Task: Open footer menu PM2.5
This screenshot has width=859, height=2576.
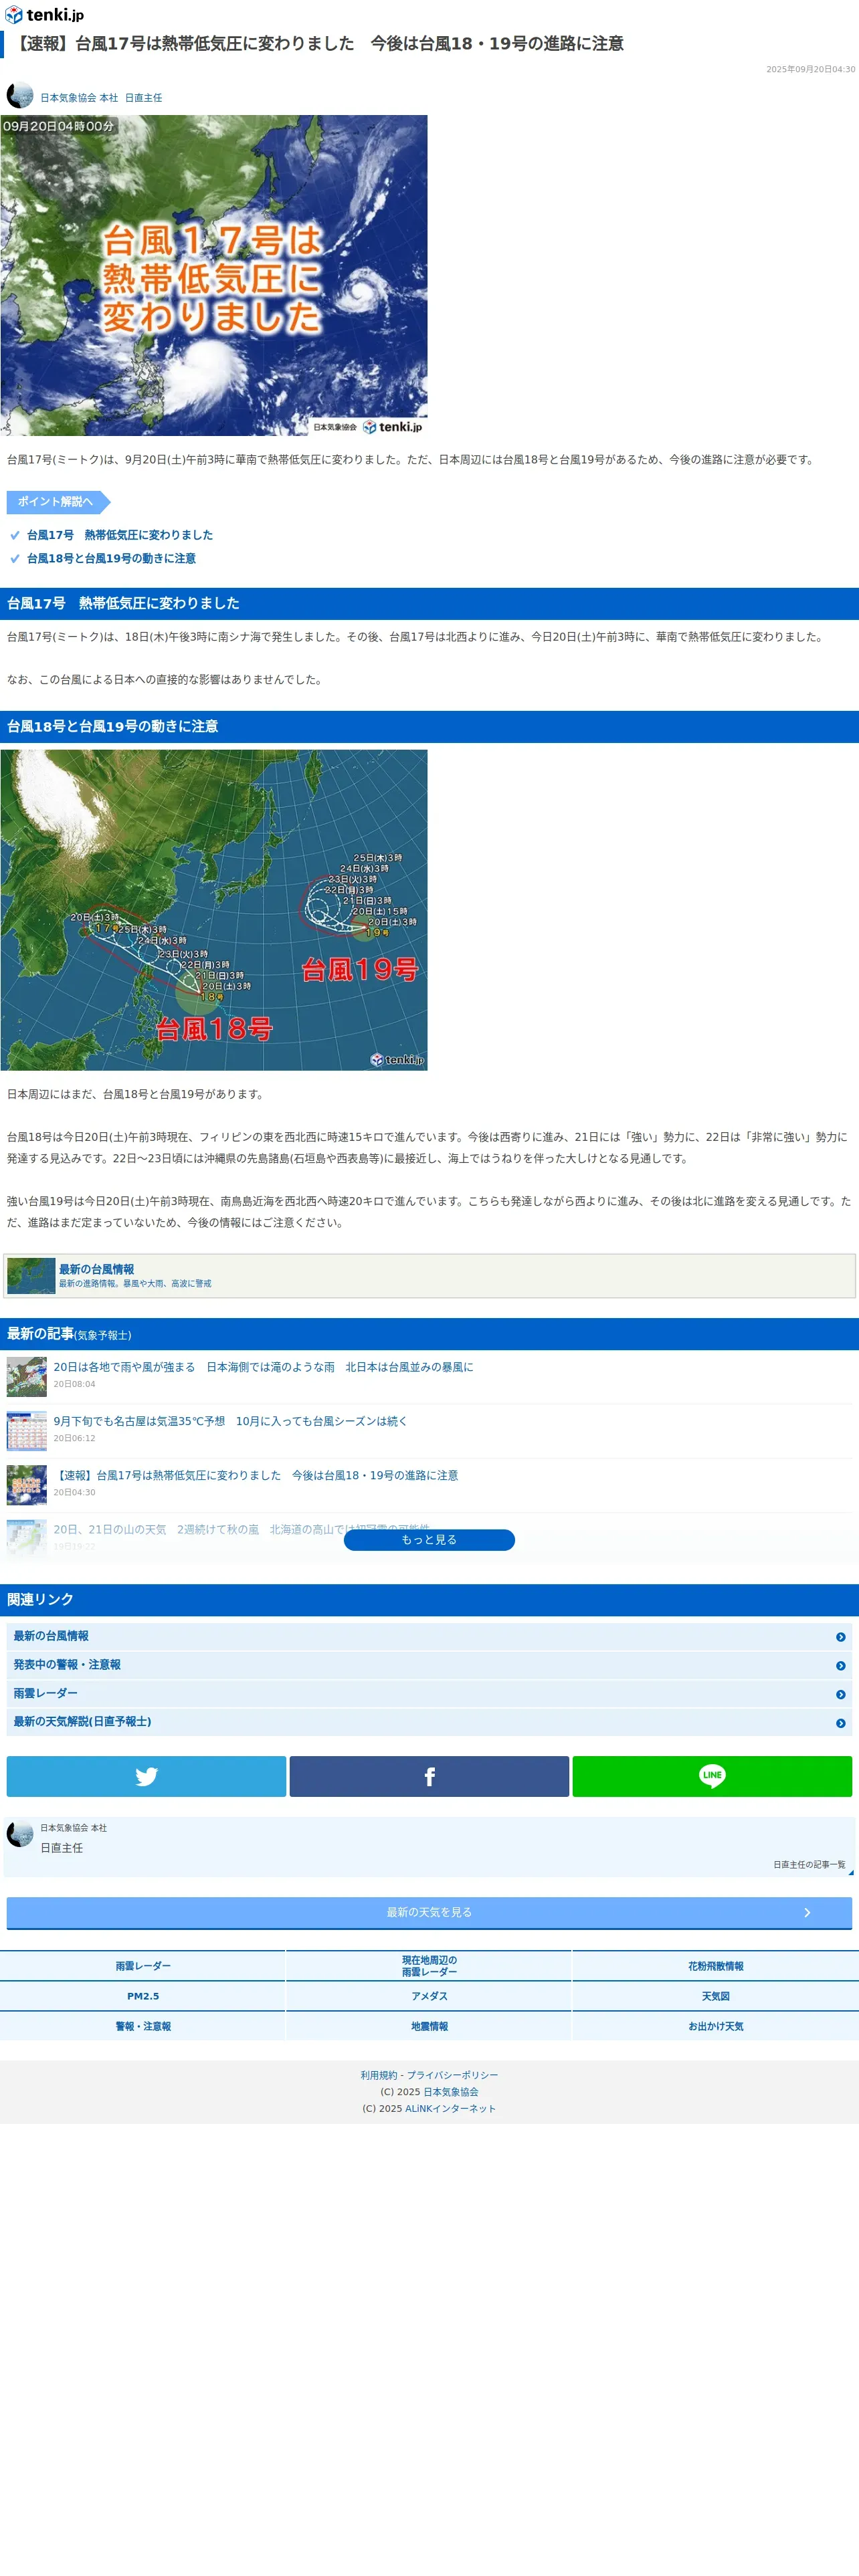Action: (x=143, y=1996)
